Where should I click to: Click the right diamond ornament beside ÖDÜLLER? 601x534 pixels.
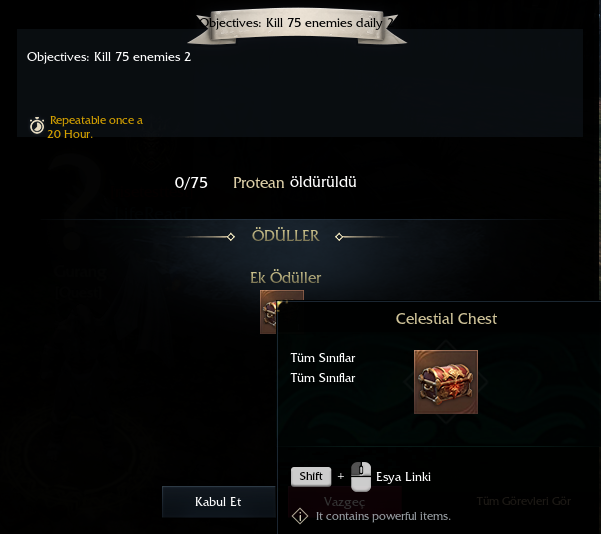339,237
